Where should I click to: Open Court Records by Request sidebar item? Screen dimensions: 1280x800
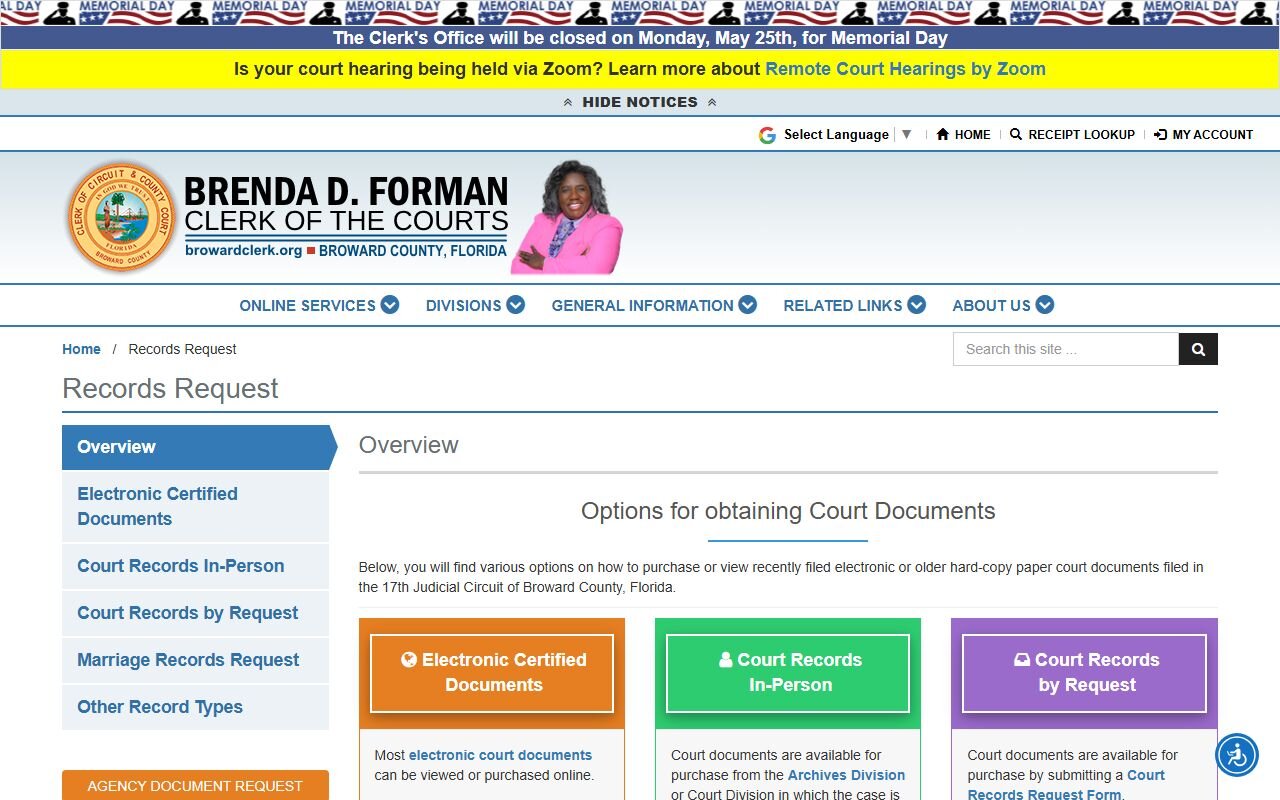click(x=196, y=613)
